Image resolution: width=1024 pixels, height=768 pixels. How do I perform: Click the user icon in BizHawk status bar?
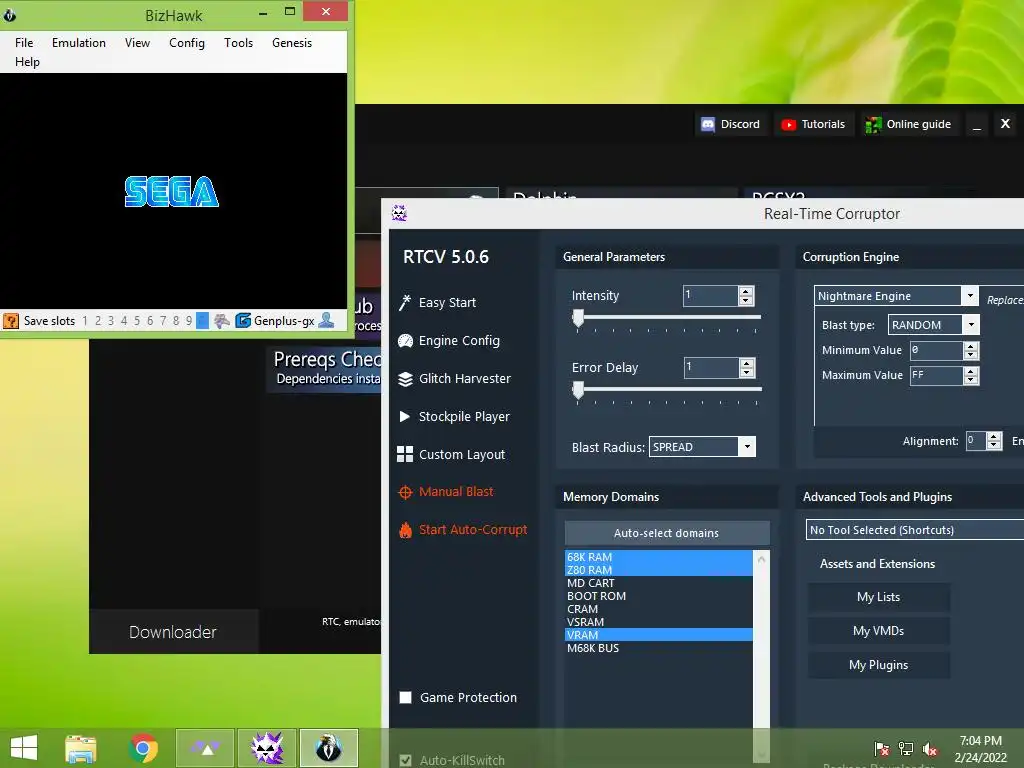[326, 320]
